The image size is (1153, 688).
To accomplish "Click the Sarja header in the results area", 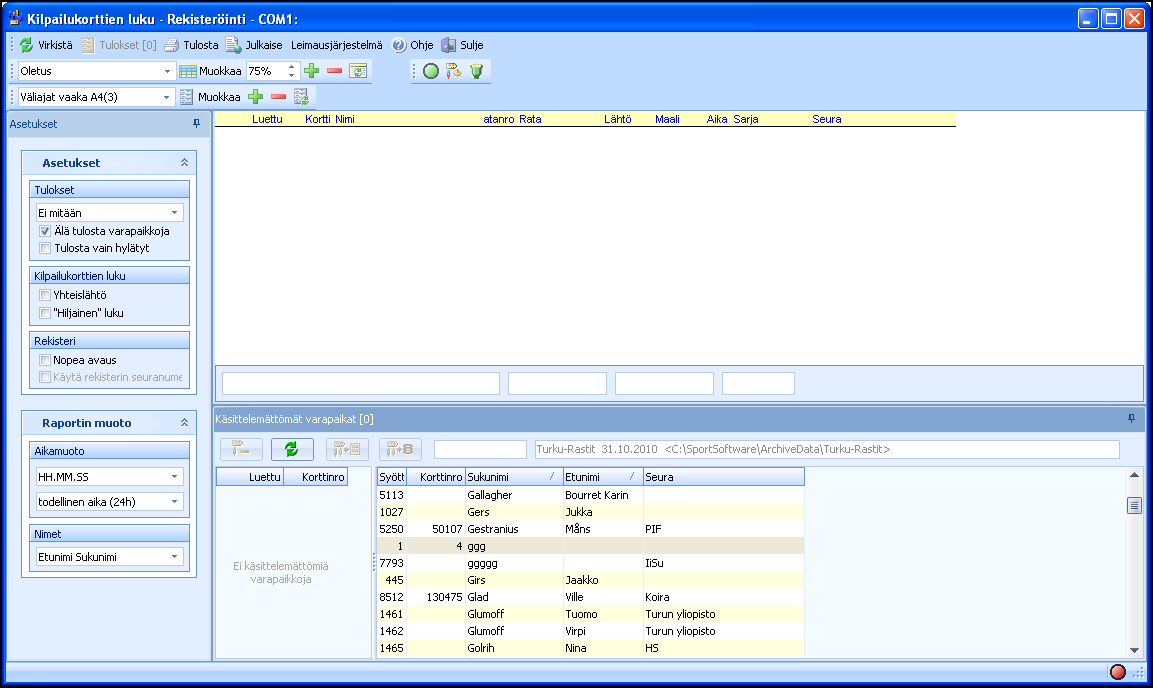I will [746, 119].
